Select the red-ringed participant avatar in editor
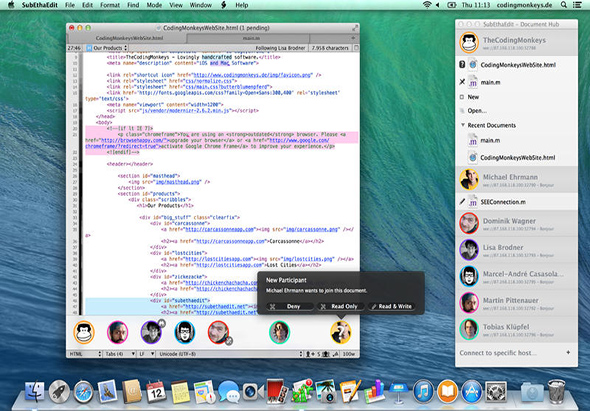 point(218,332)
